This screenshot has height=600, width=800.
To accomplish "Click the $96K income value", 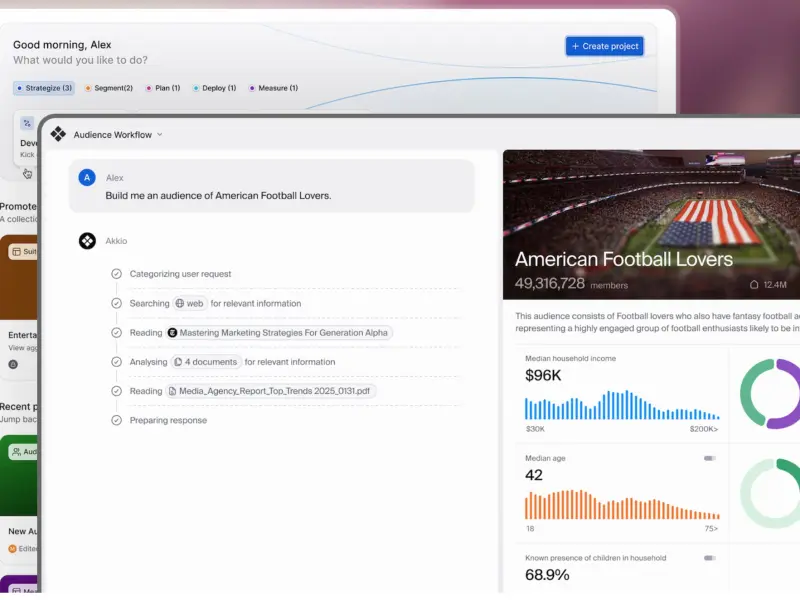I will click(543, 376).
